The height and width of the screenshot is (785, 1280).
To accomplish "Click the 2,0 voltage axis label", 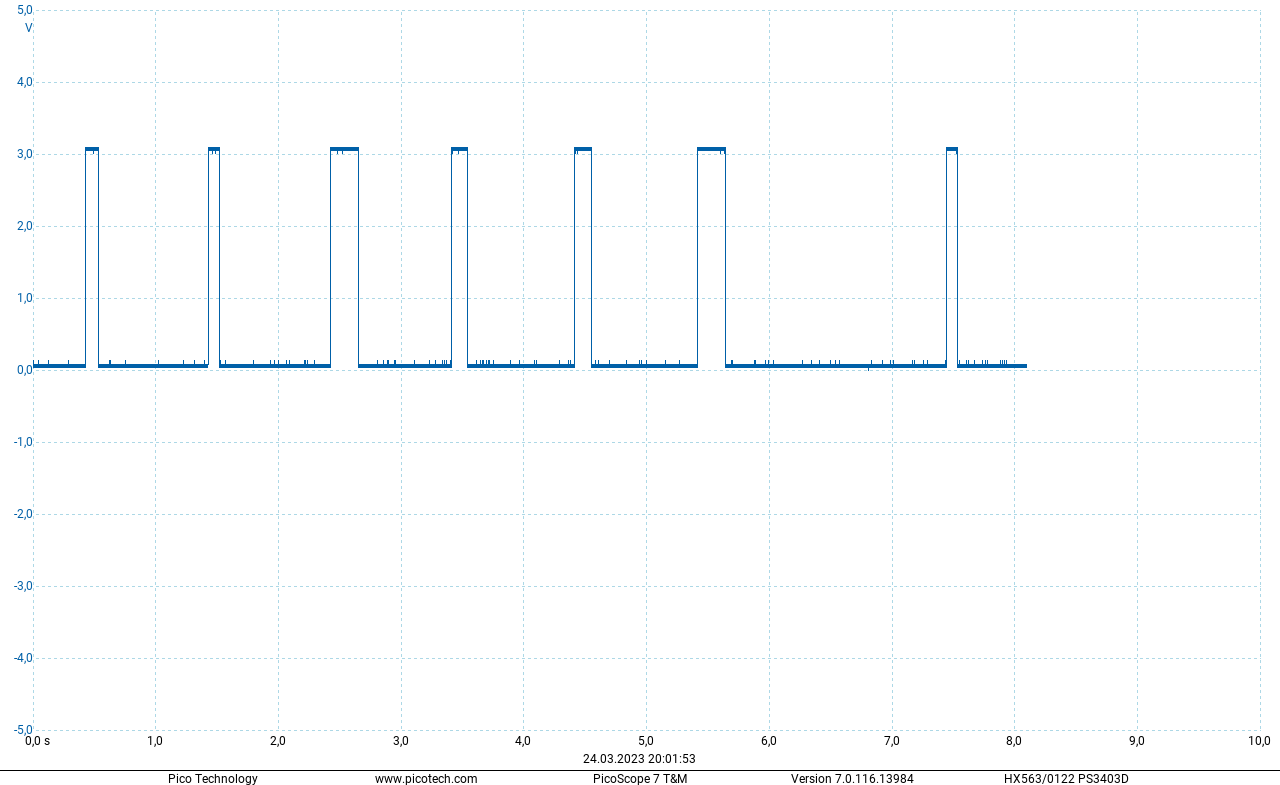I will coord(25,226).
